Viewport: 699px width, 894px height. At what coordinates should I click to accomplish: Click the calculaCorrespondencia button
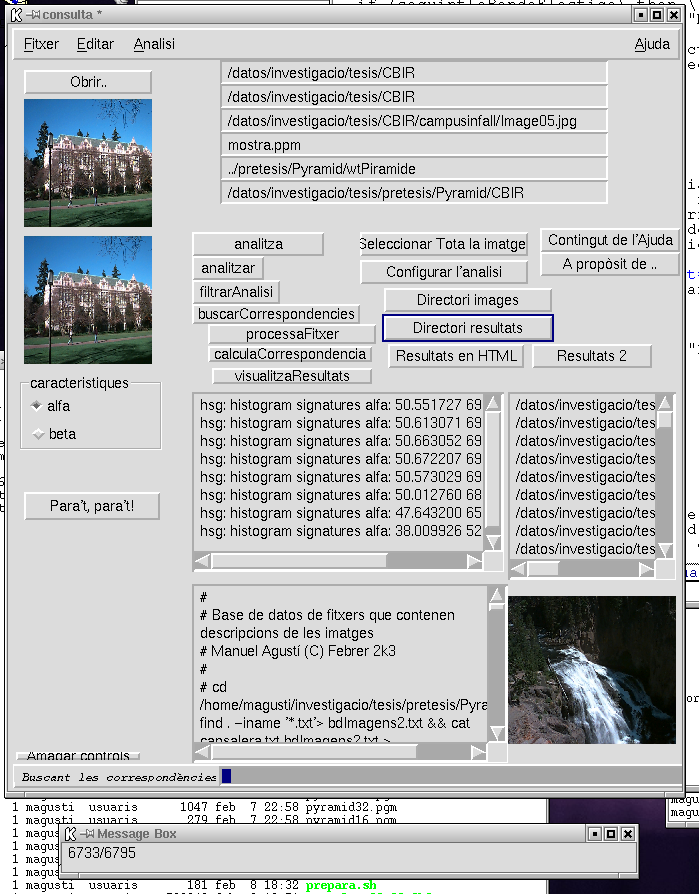point(290,353)
